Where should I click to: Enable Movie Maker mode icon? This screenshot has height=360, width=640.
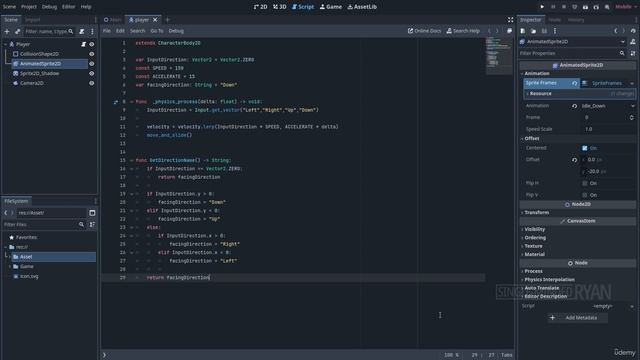pyautogui.click(x=607, y=7)
